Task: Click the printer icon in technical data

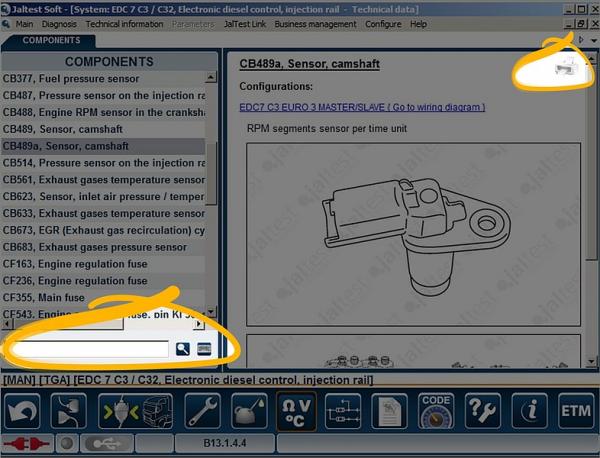Action: pos(567,67)
